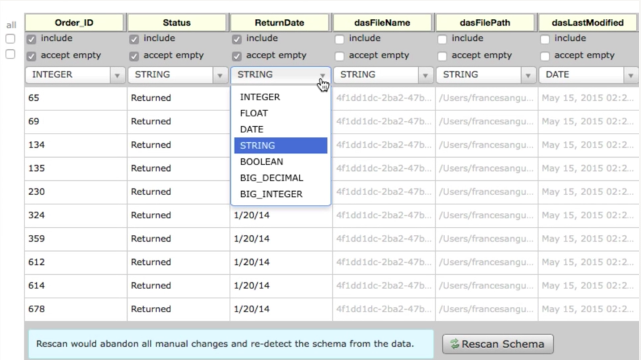Select Order_ID cell with value 612

click(x=76, y=262)
